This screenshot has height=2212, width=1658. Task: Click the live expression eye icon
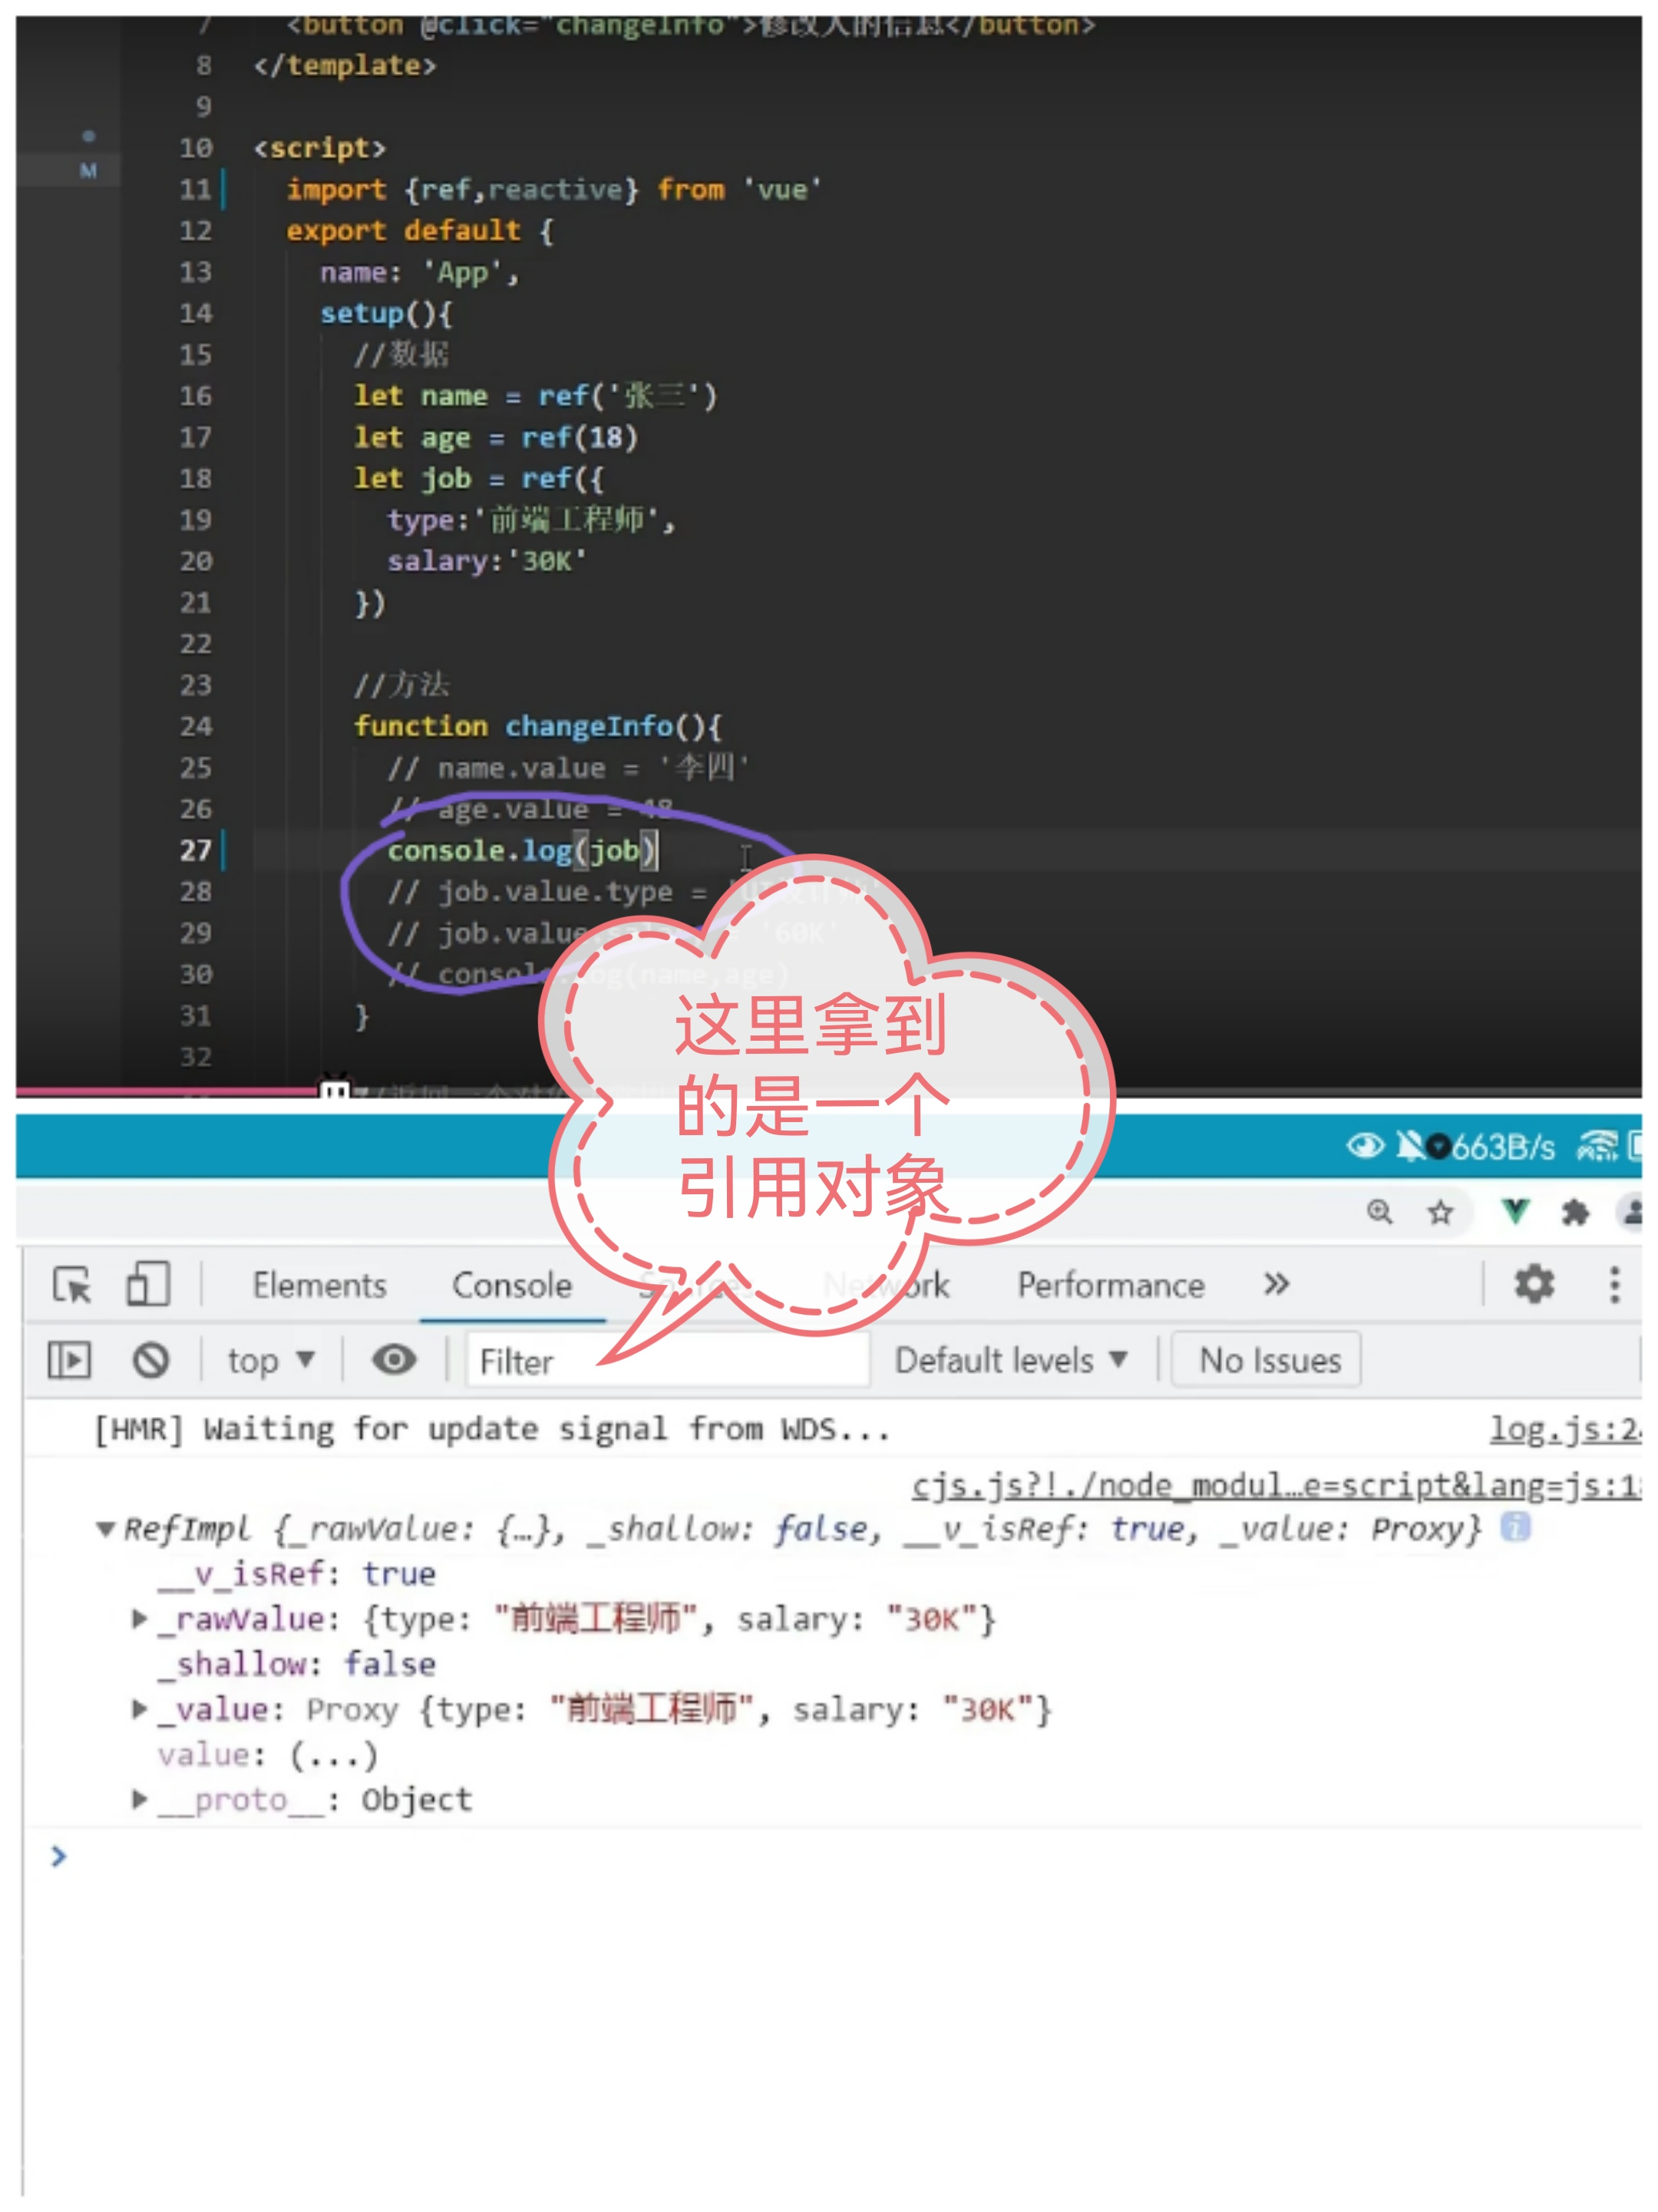point(394,1360)
